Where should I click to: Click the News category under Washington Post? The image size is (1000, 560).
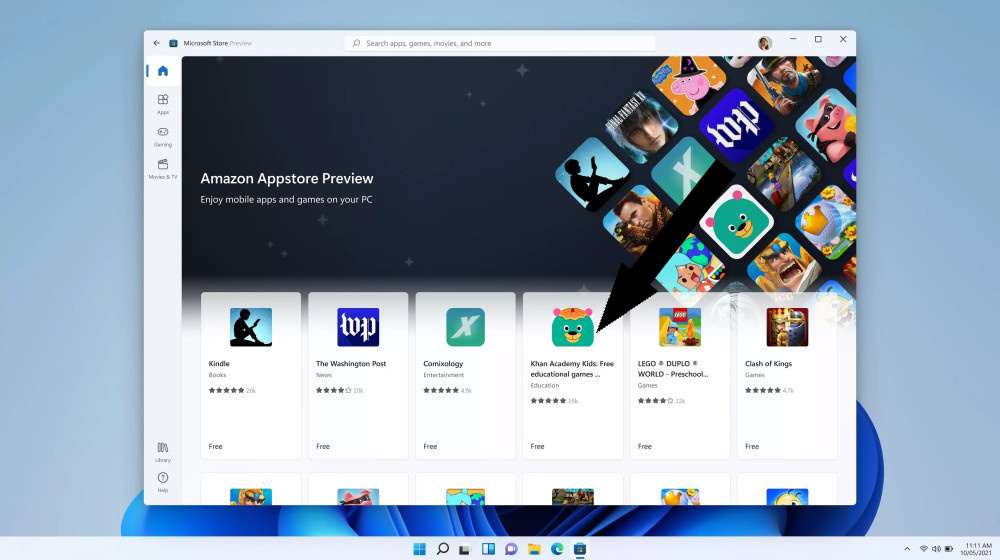coord(323,375)
